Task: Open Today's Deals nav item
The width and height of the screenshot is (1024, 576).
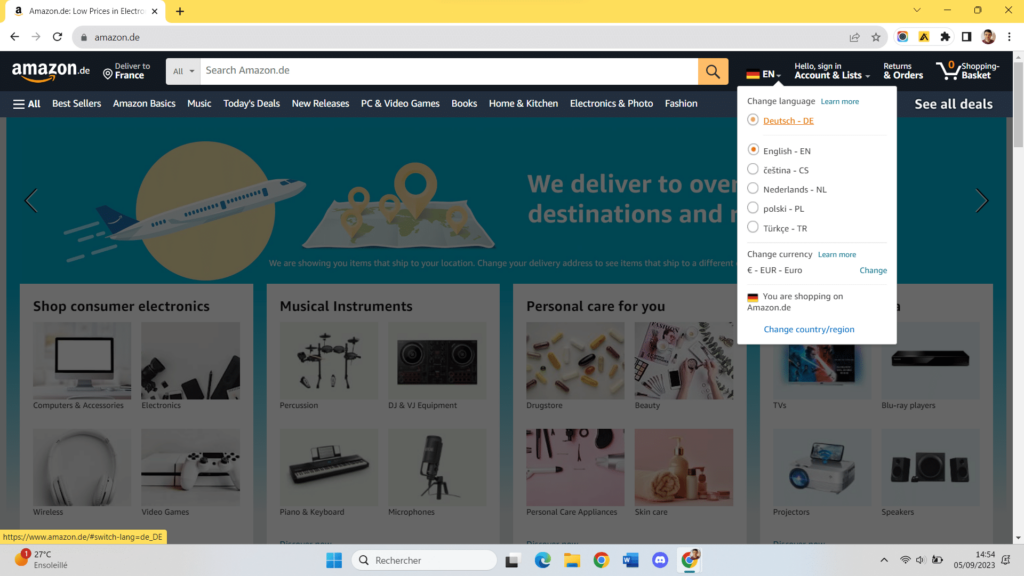Action: pyautogui.click(x=251, y=104)
